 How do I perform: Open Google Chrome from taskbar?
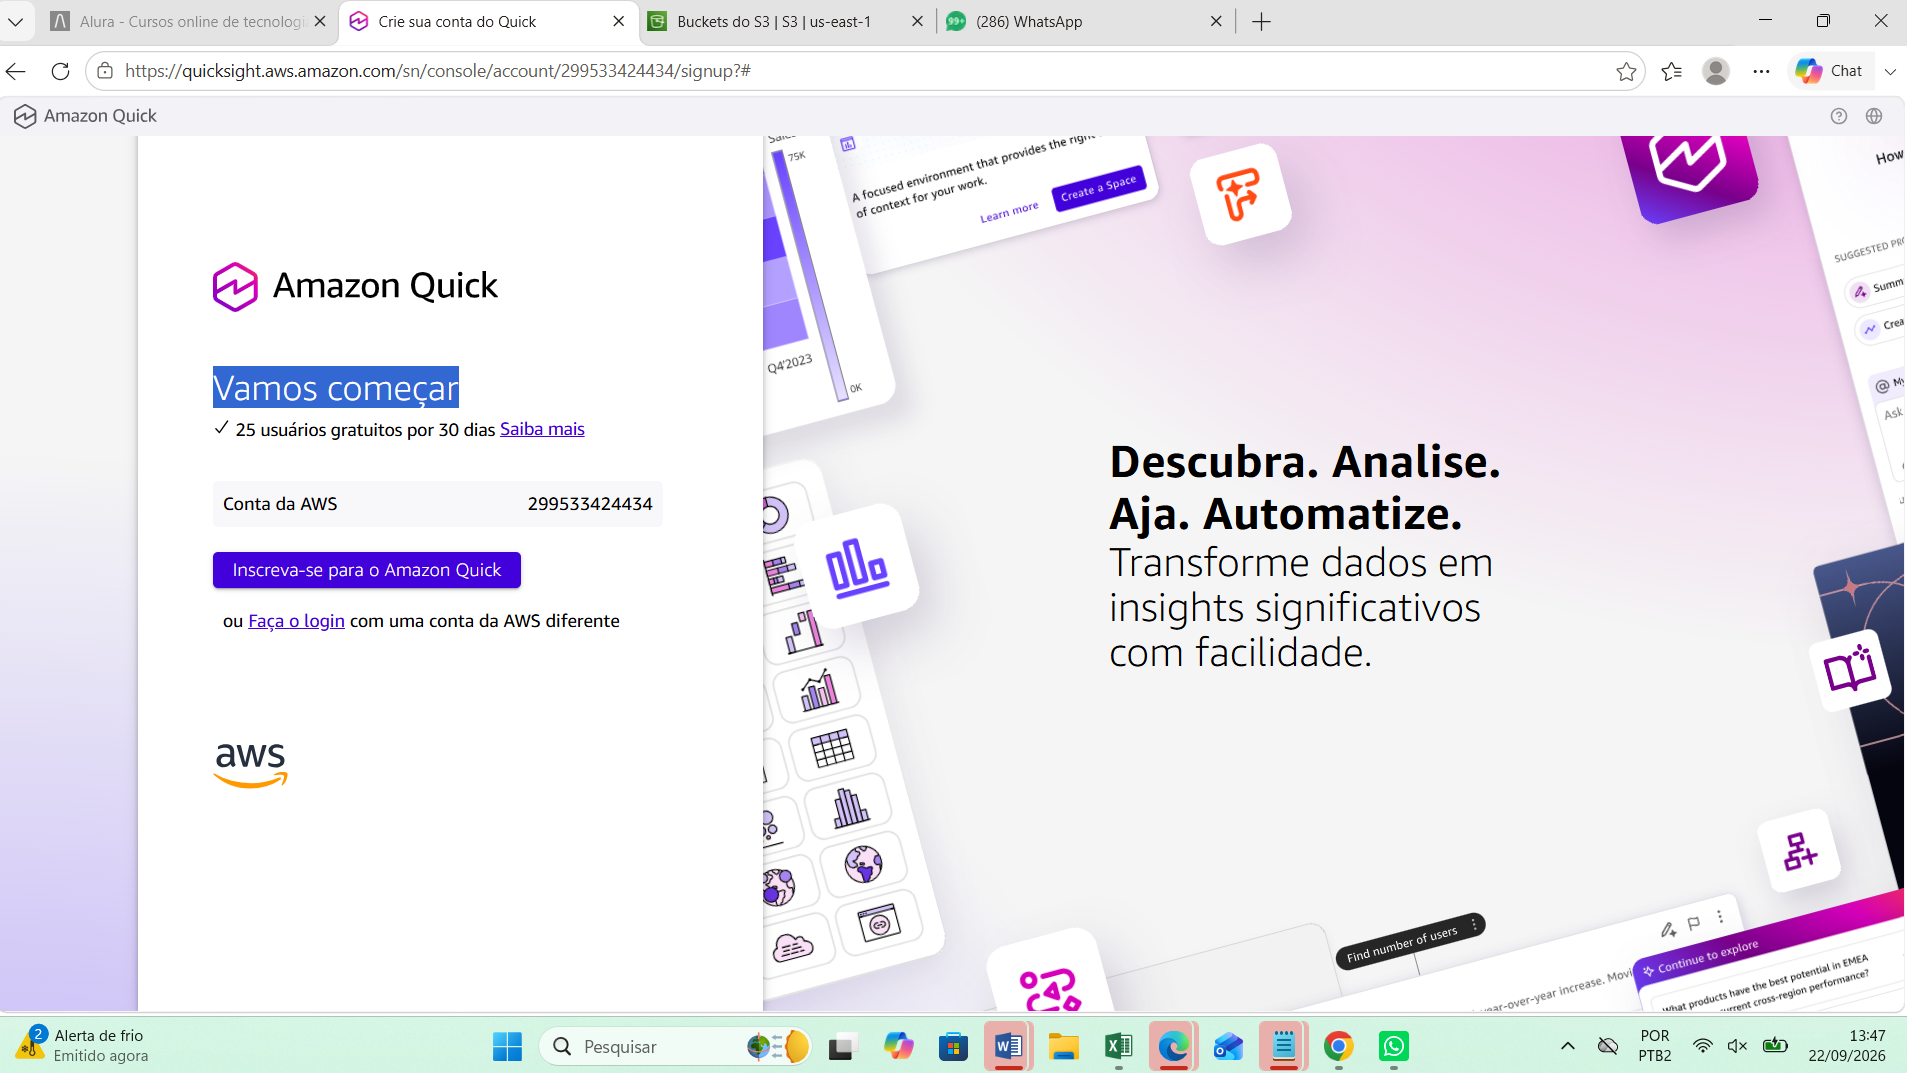click(1338, 1047)
